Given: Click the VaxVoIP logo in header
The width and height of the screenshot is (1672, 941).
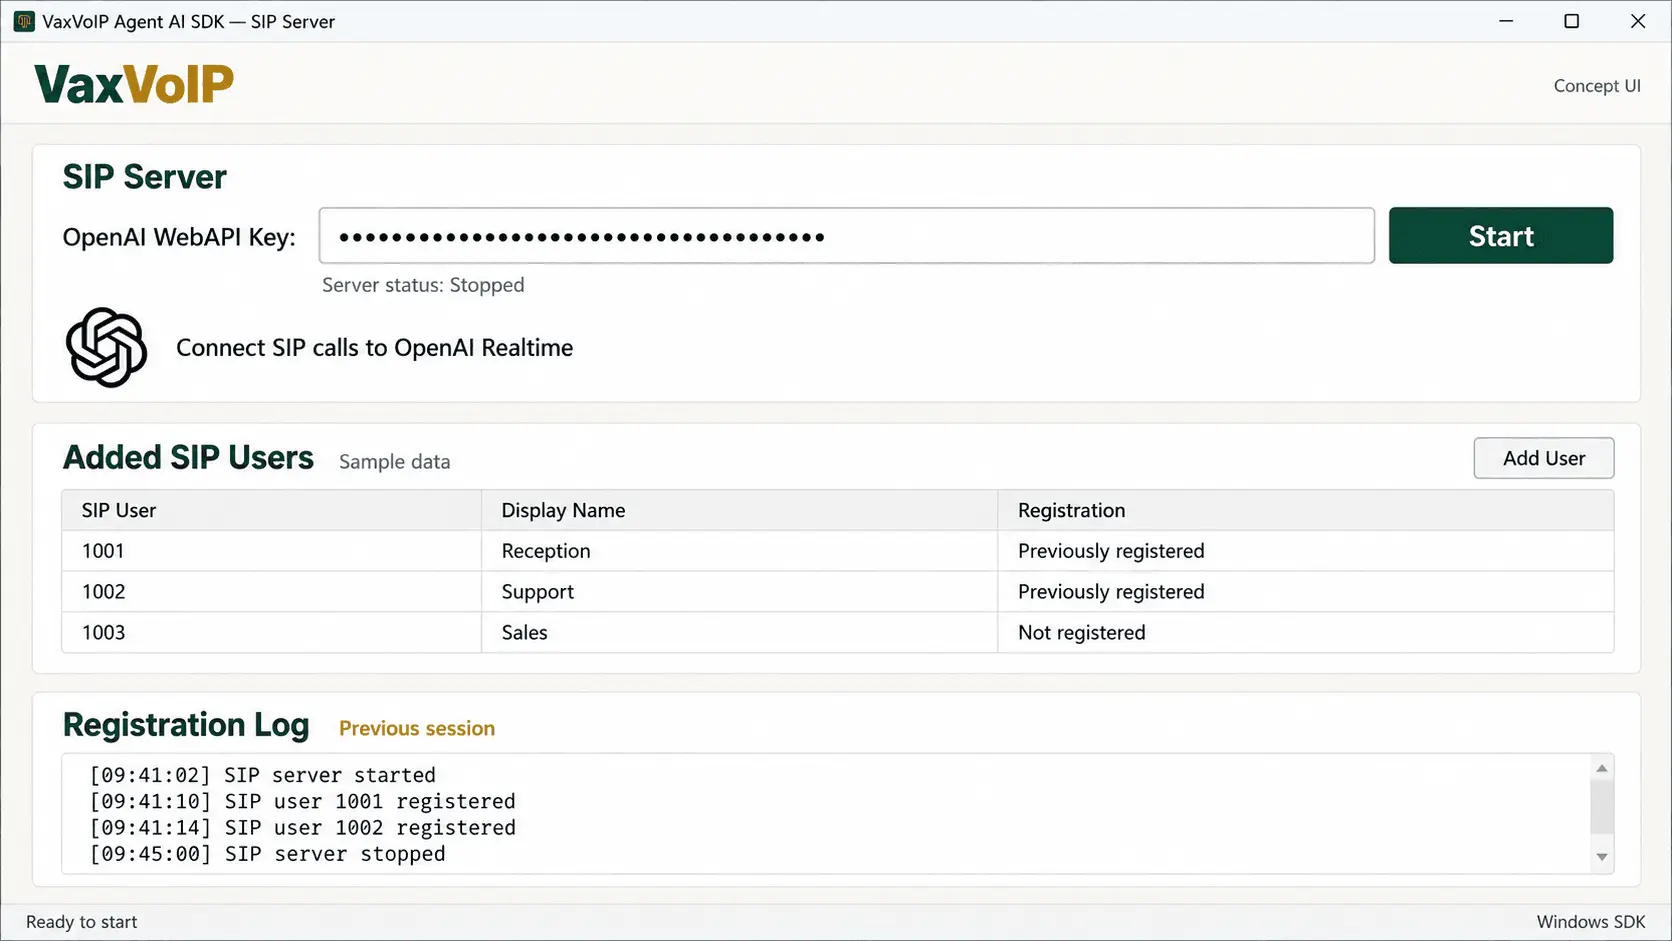Looking at the screenshot, I should (x=134, y=84).
